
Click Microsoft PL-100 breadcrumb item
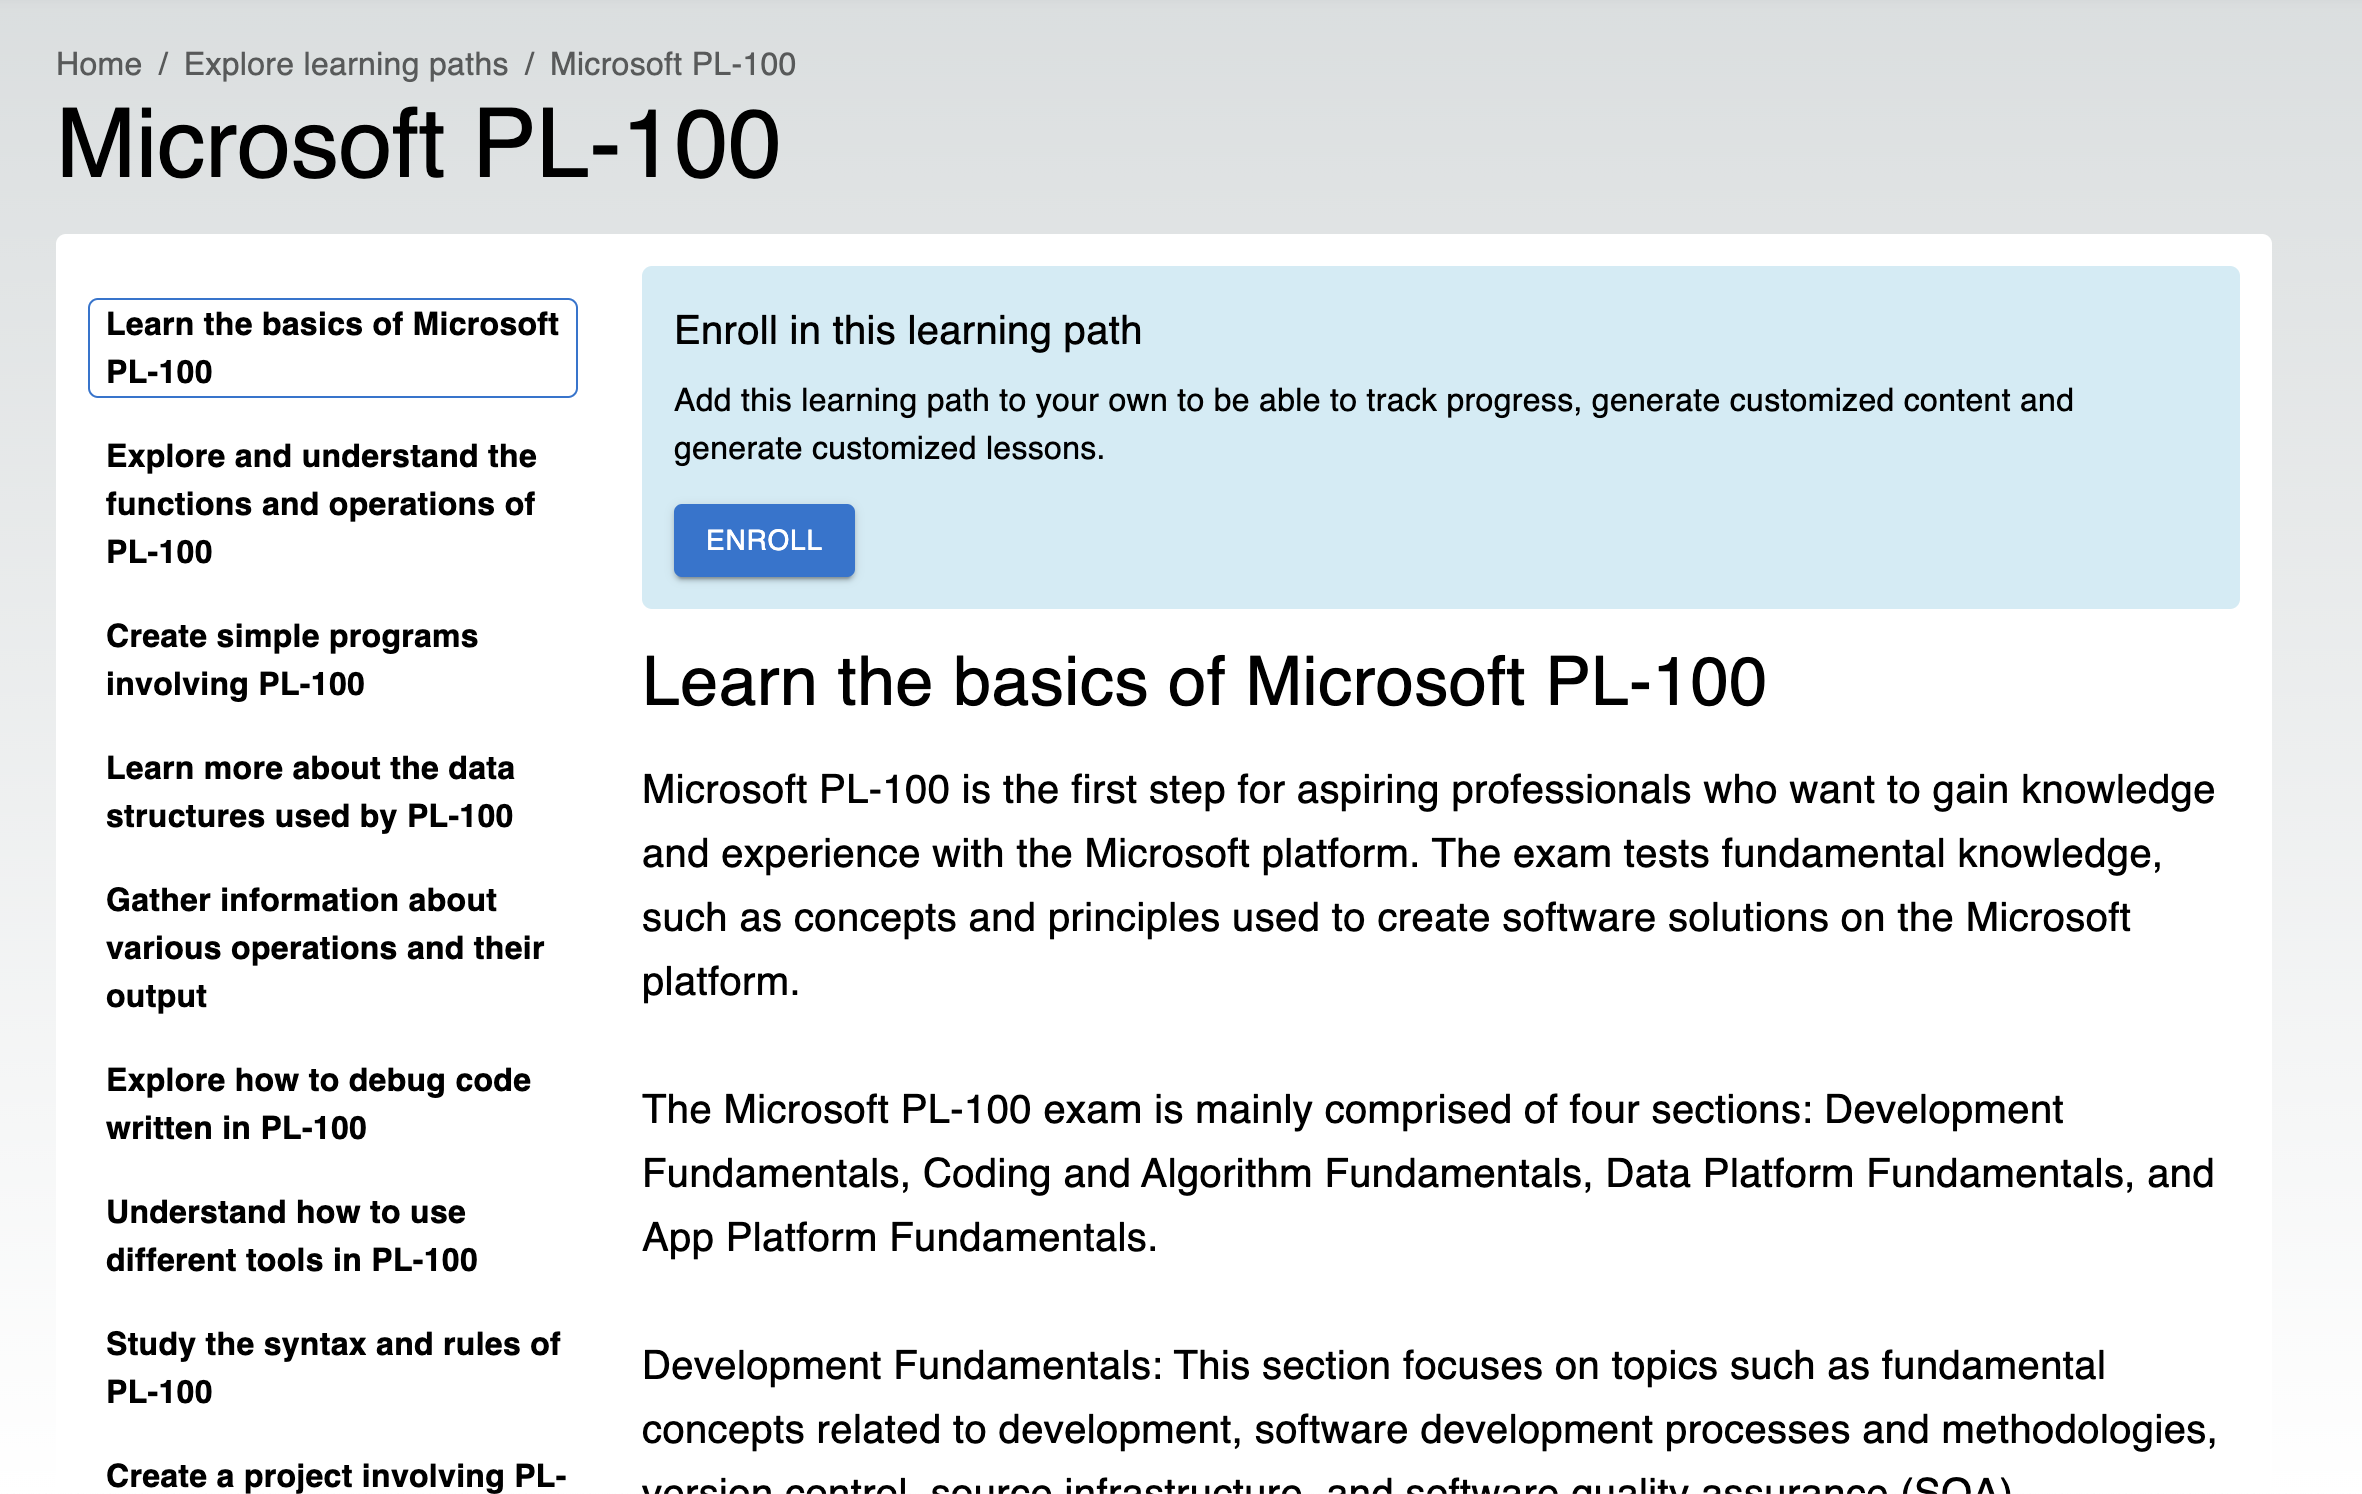672,64
